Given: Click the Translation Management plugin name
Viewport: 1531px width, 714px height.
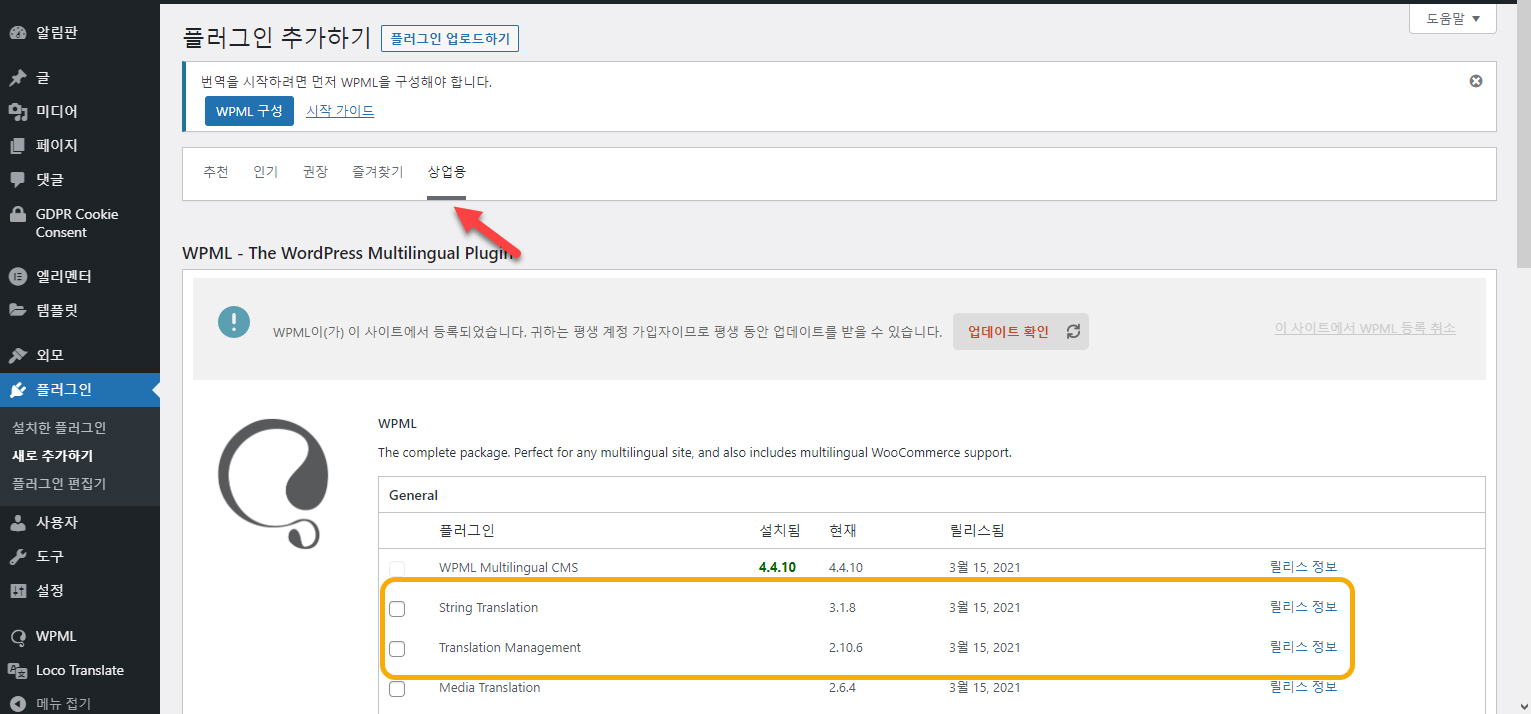Looking at the screenshot, I should [510, 647].
